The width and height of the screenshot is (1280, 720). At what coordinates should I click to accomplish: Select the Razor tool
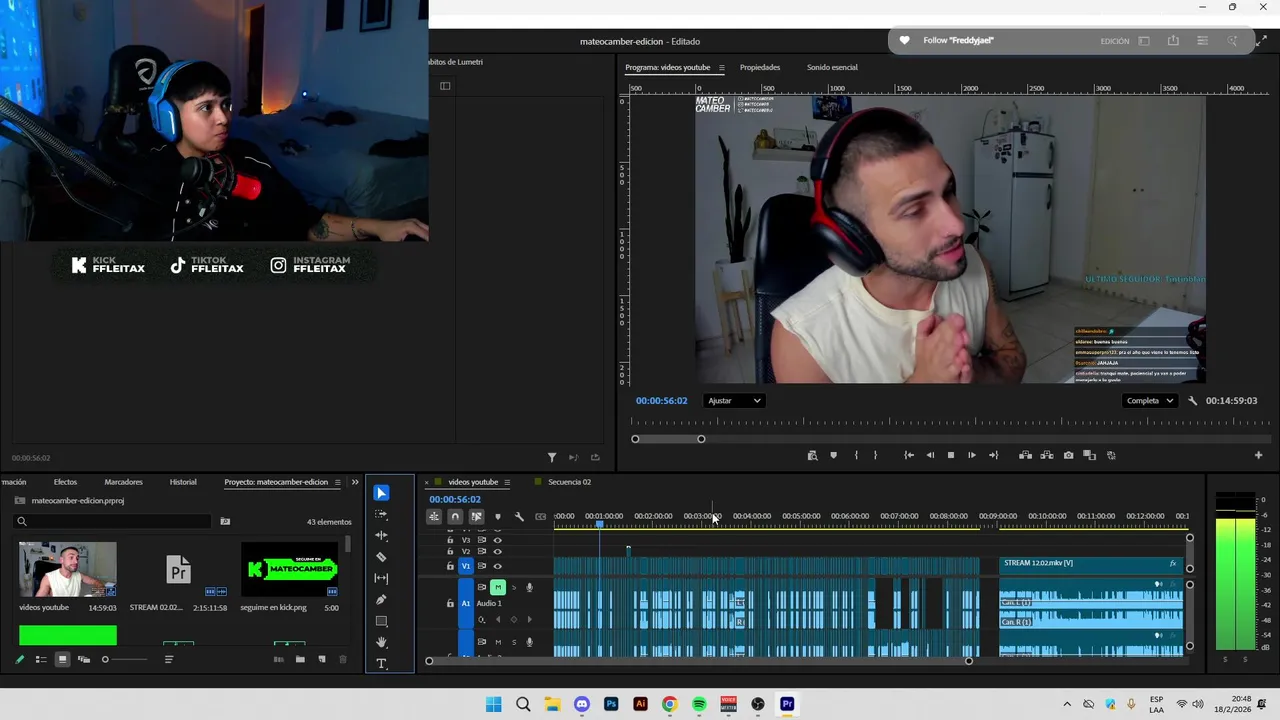(381, 557)
